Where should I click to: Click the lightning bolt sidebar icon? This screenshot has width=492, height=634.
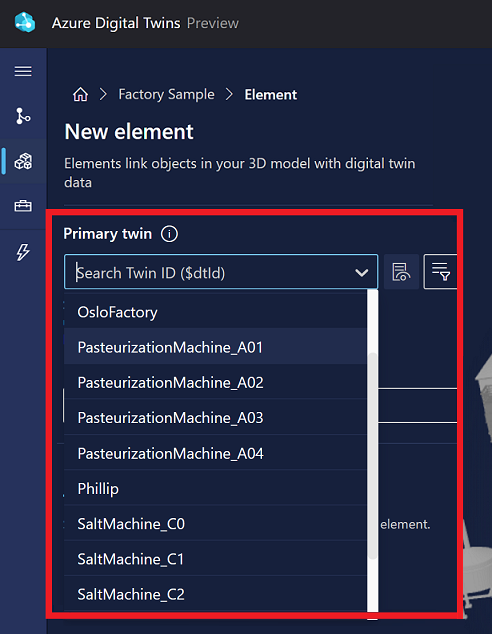click(23, 252)
